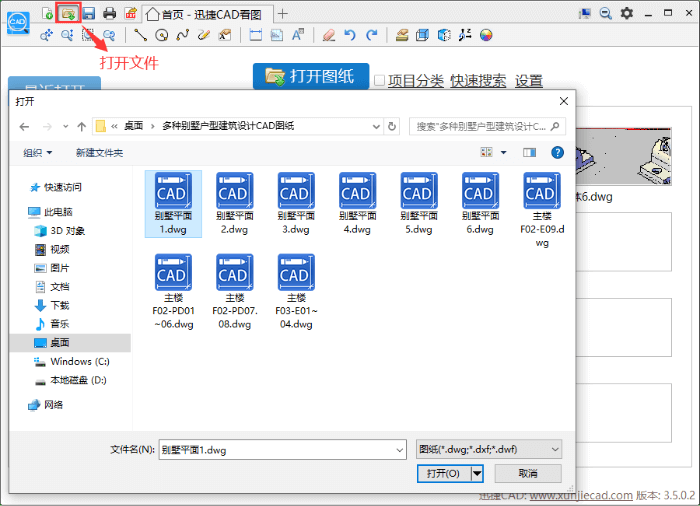Select file 主楼F02-PD07.08.dwg
This screenshot has width=700, height=506.
tap(235, 292)
